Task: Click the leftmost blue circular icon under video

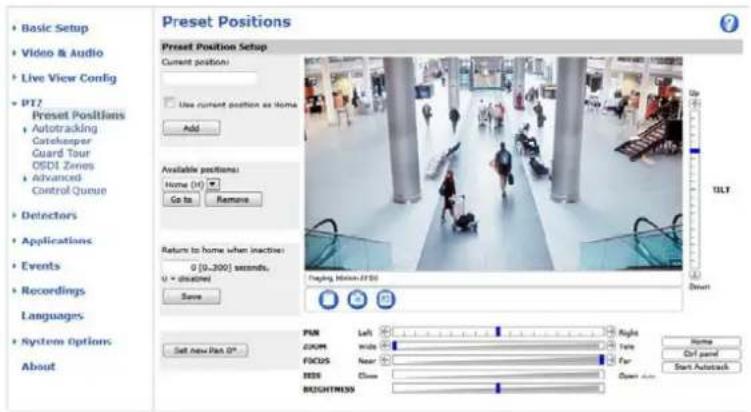Action: (x=328, y=299)
